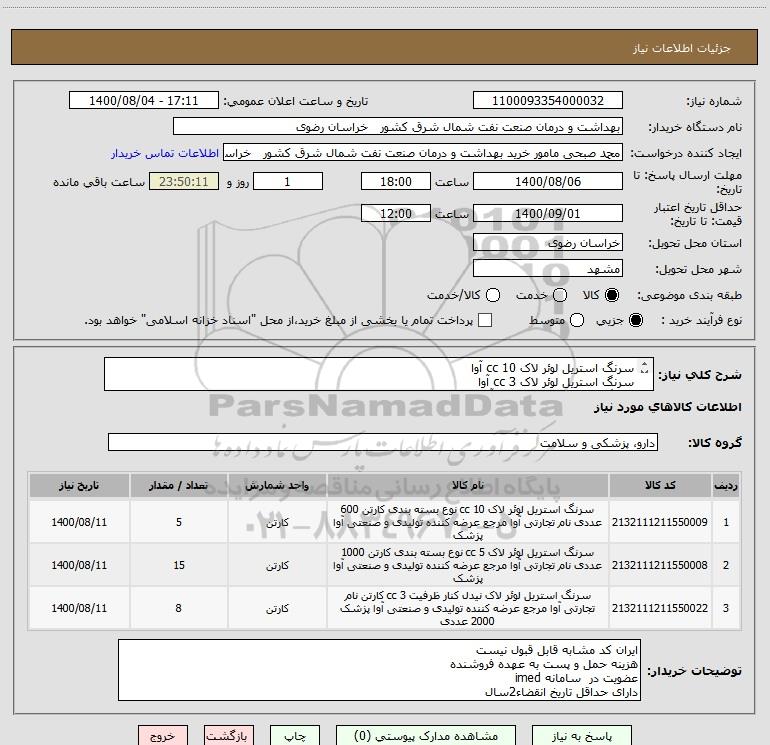Image resolution: width=770 pixels, height=745 pixels.
Task: Click the واحد شمارش column header
Action: click(277, 486)
